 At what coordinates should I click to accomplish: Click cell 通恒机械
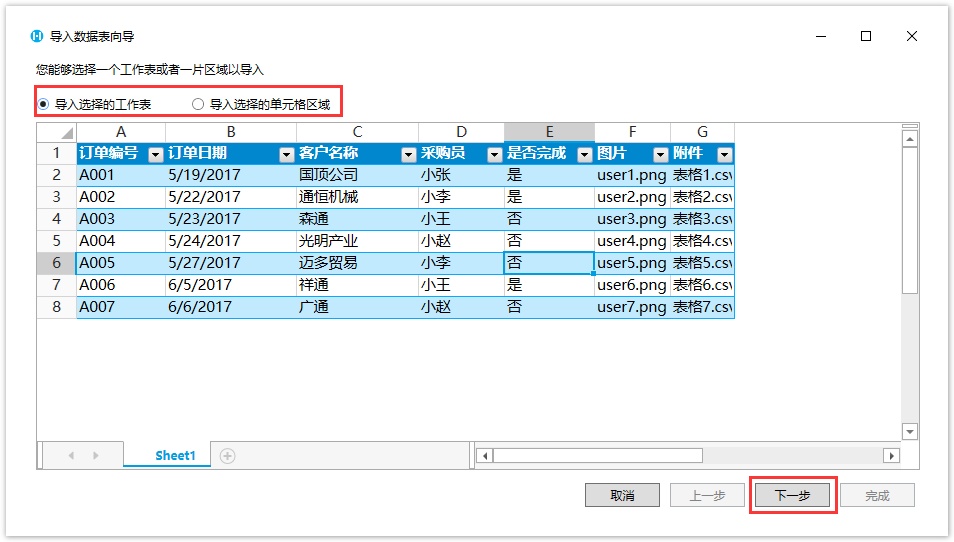tap(357, 197)
